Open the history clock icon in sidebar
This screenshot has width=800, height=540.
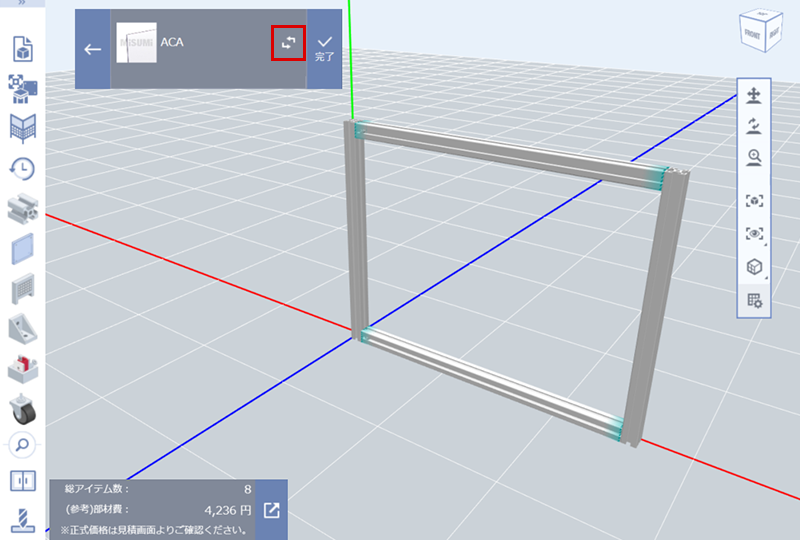22,168
